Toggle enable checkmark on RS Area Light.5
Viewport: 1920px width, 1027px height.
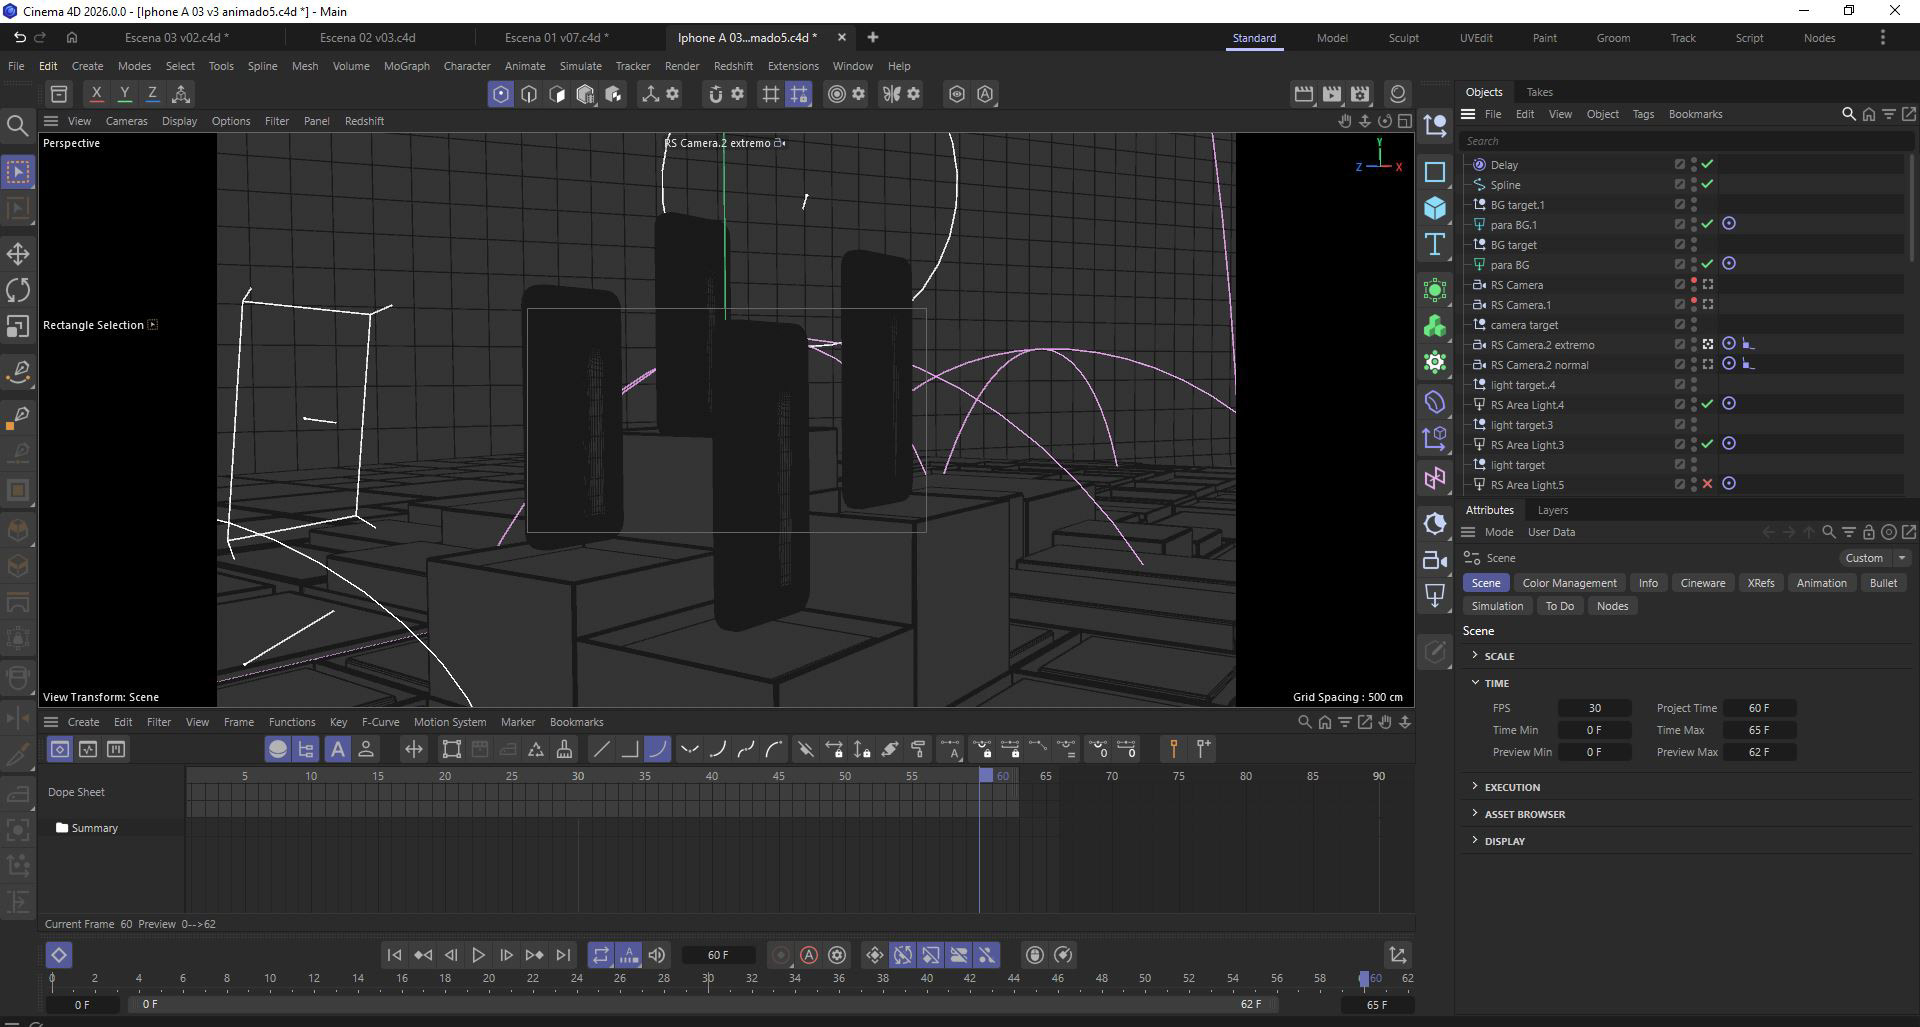(1707, 484)
